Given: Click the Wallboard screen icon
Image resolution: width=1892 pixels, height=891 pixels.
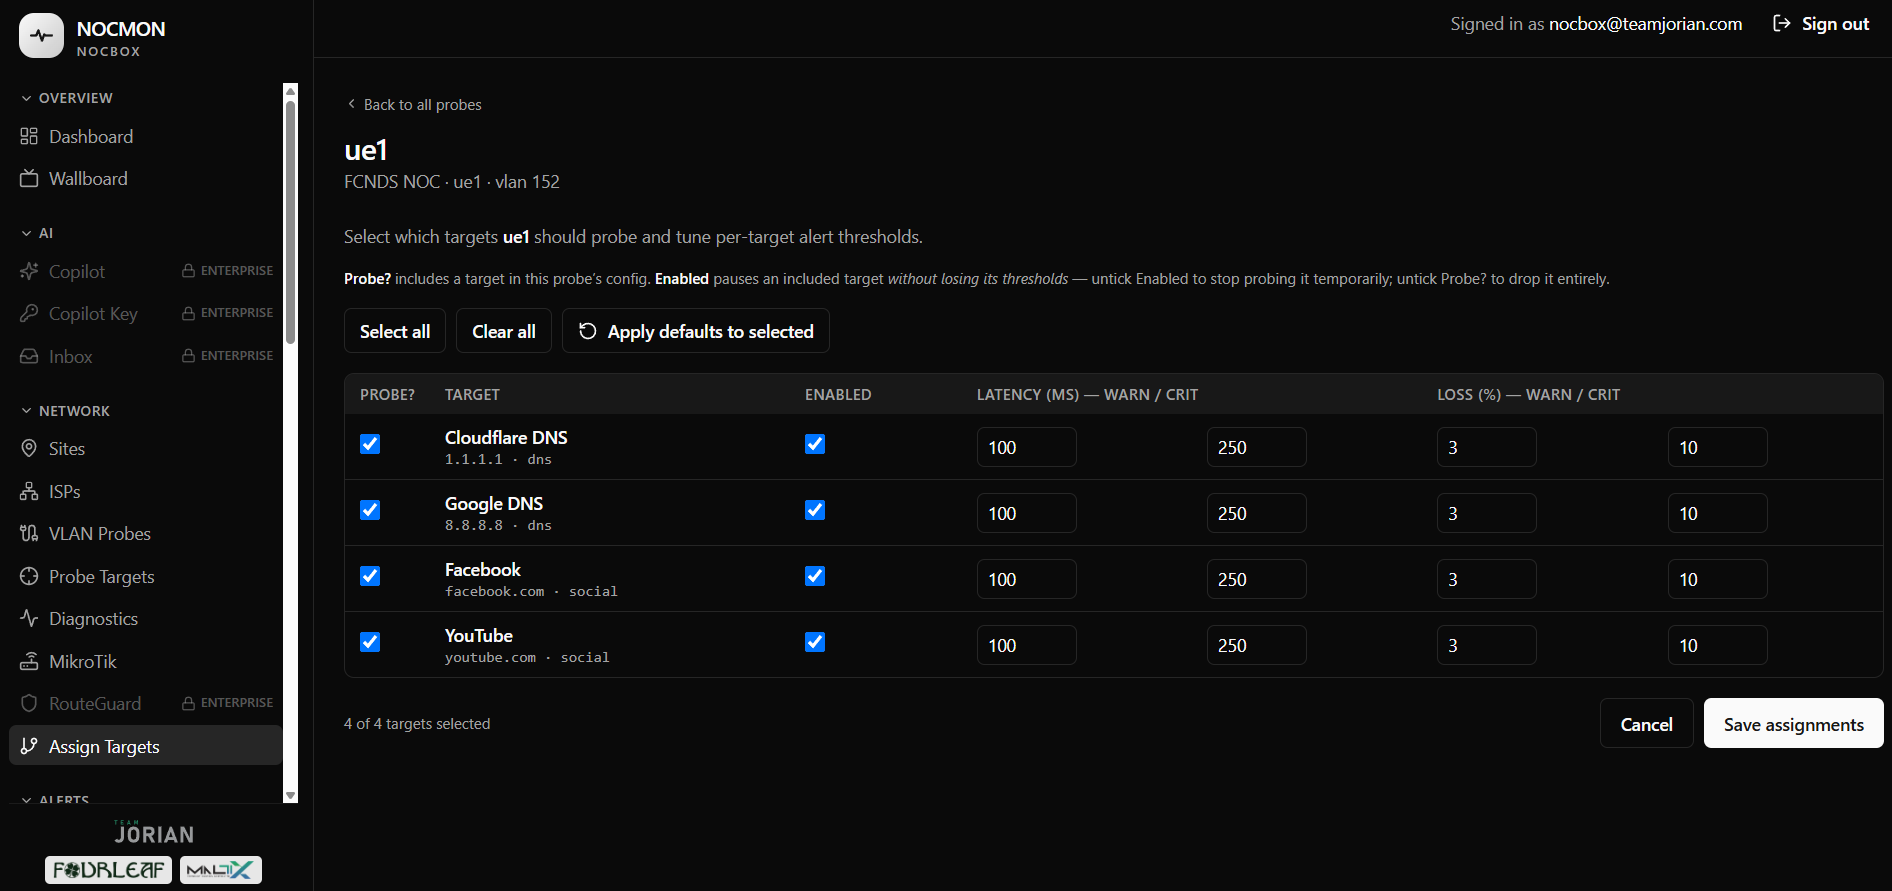Looking at the screenshot, I should (x=29, y=178).
